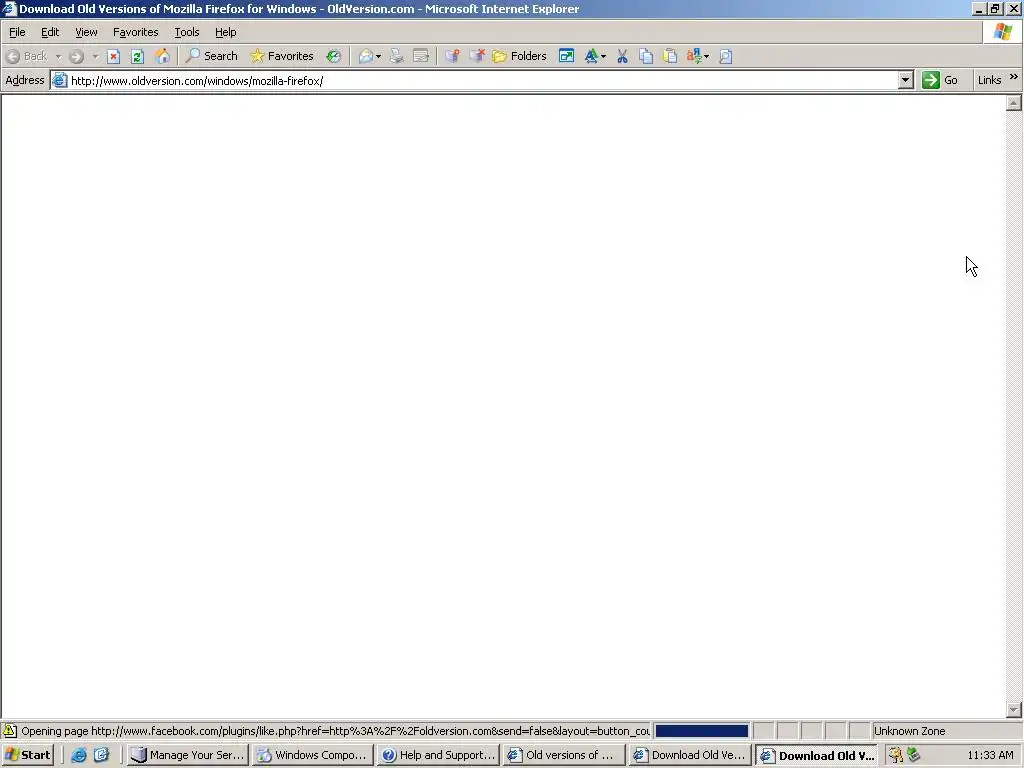Click the Paste icon
The height and width of the screenshot is (768, 1024).
670,56
